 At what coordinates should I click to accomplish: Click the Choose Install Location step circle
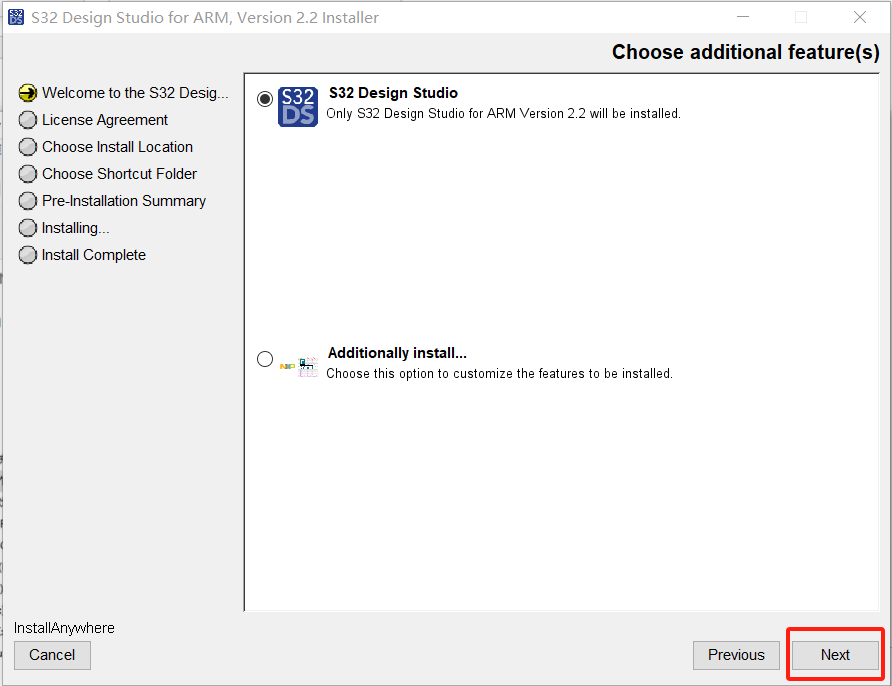[x=27, y=147]
